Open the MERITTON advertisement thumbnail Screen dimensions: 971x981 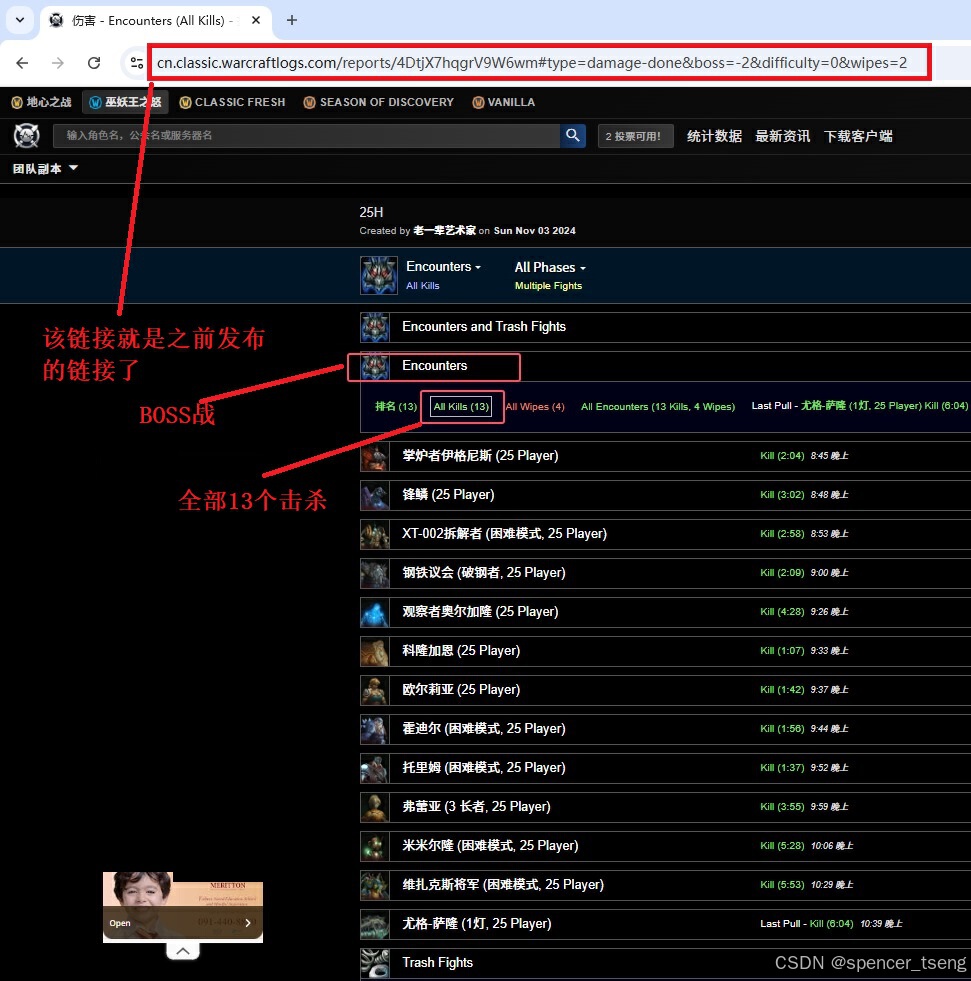183,907
